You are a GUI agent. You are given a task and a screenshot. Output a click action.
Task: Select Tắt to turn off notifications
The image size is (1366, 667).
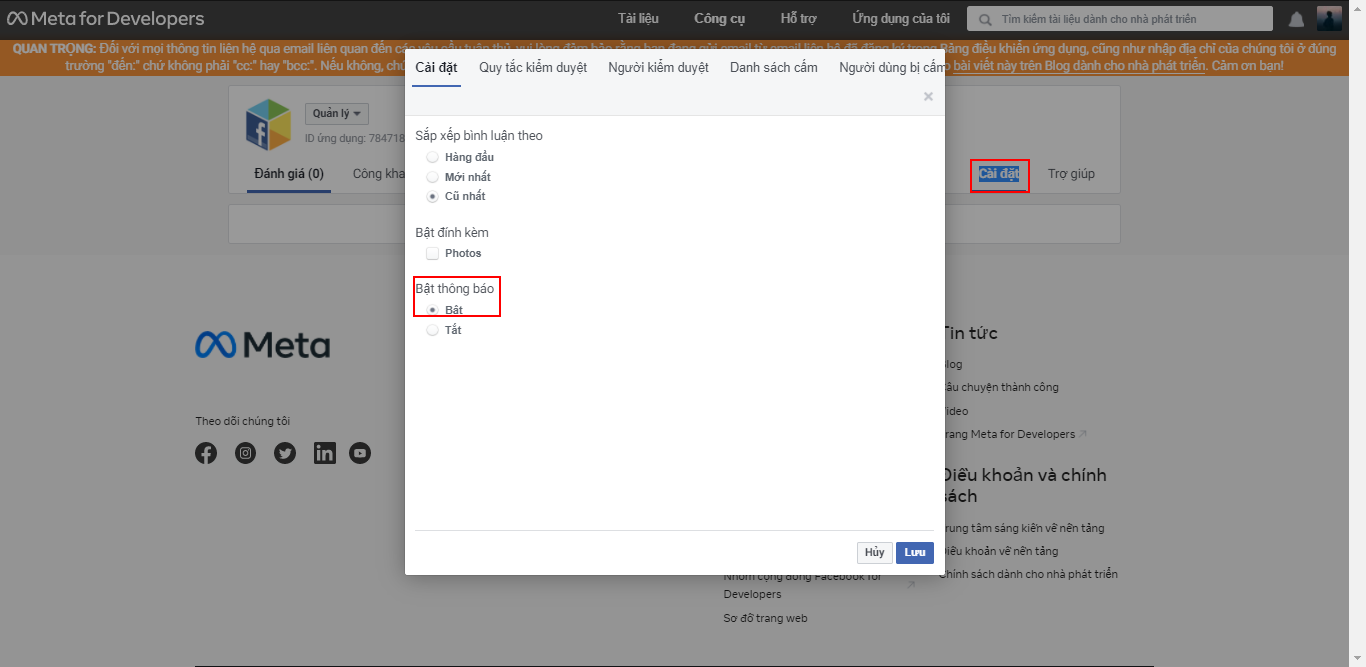click(432, 330)
